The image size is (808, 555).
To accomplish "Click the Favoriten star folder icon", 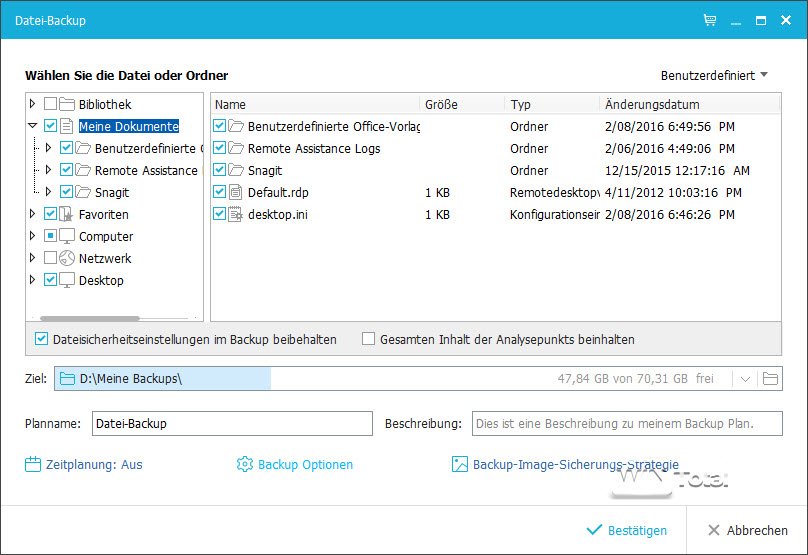I will click(x=66, y=214).
